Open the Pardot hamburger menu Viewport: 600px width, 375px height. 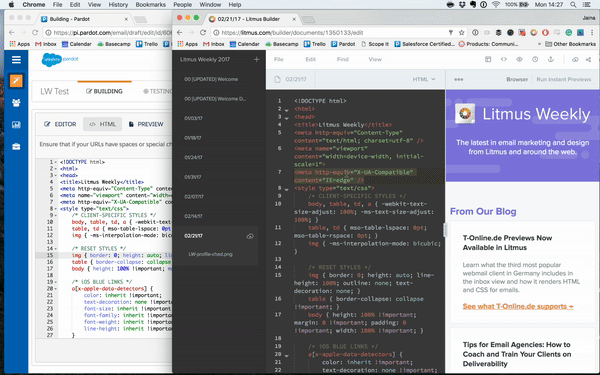[x=16, y=60]
